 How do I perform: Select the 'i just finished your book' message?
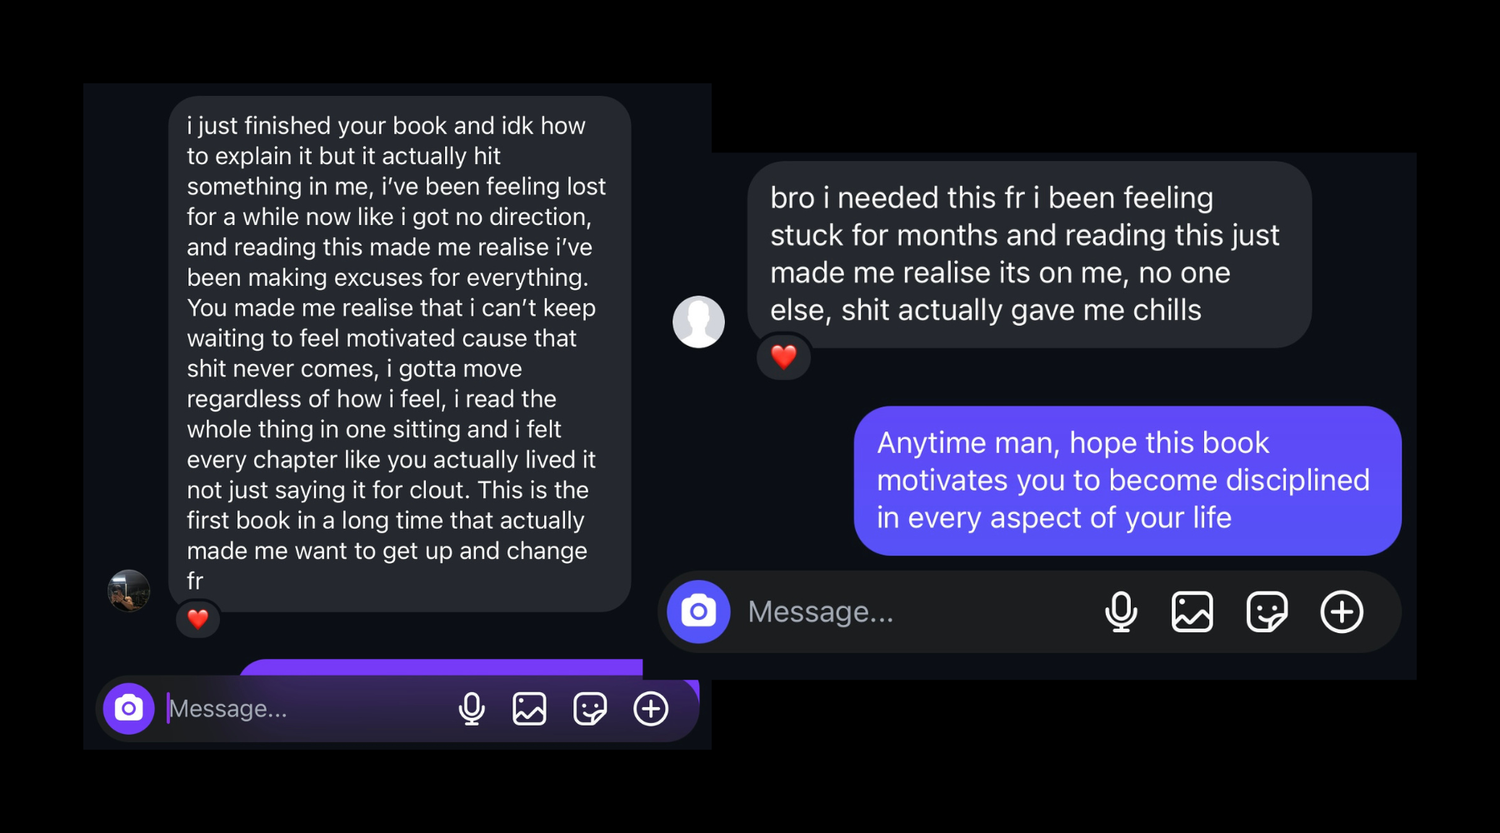(399, 354)
